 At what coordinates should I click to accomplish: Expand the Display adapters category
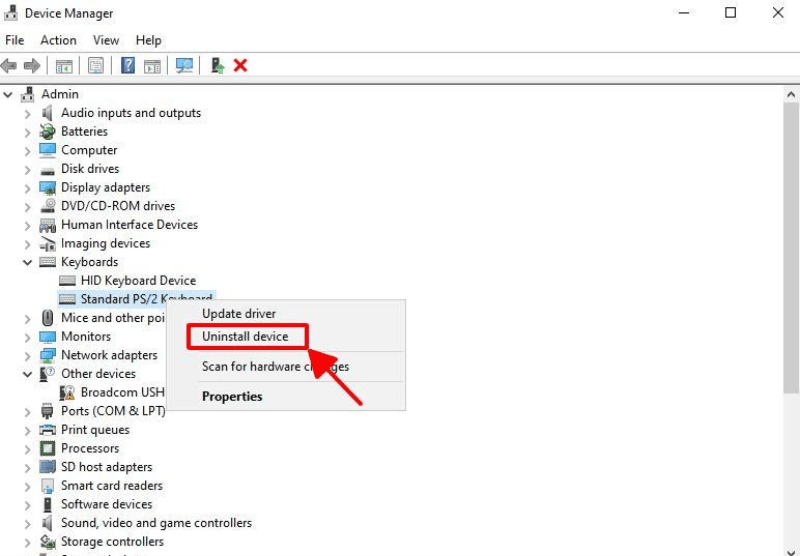28,188
